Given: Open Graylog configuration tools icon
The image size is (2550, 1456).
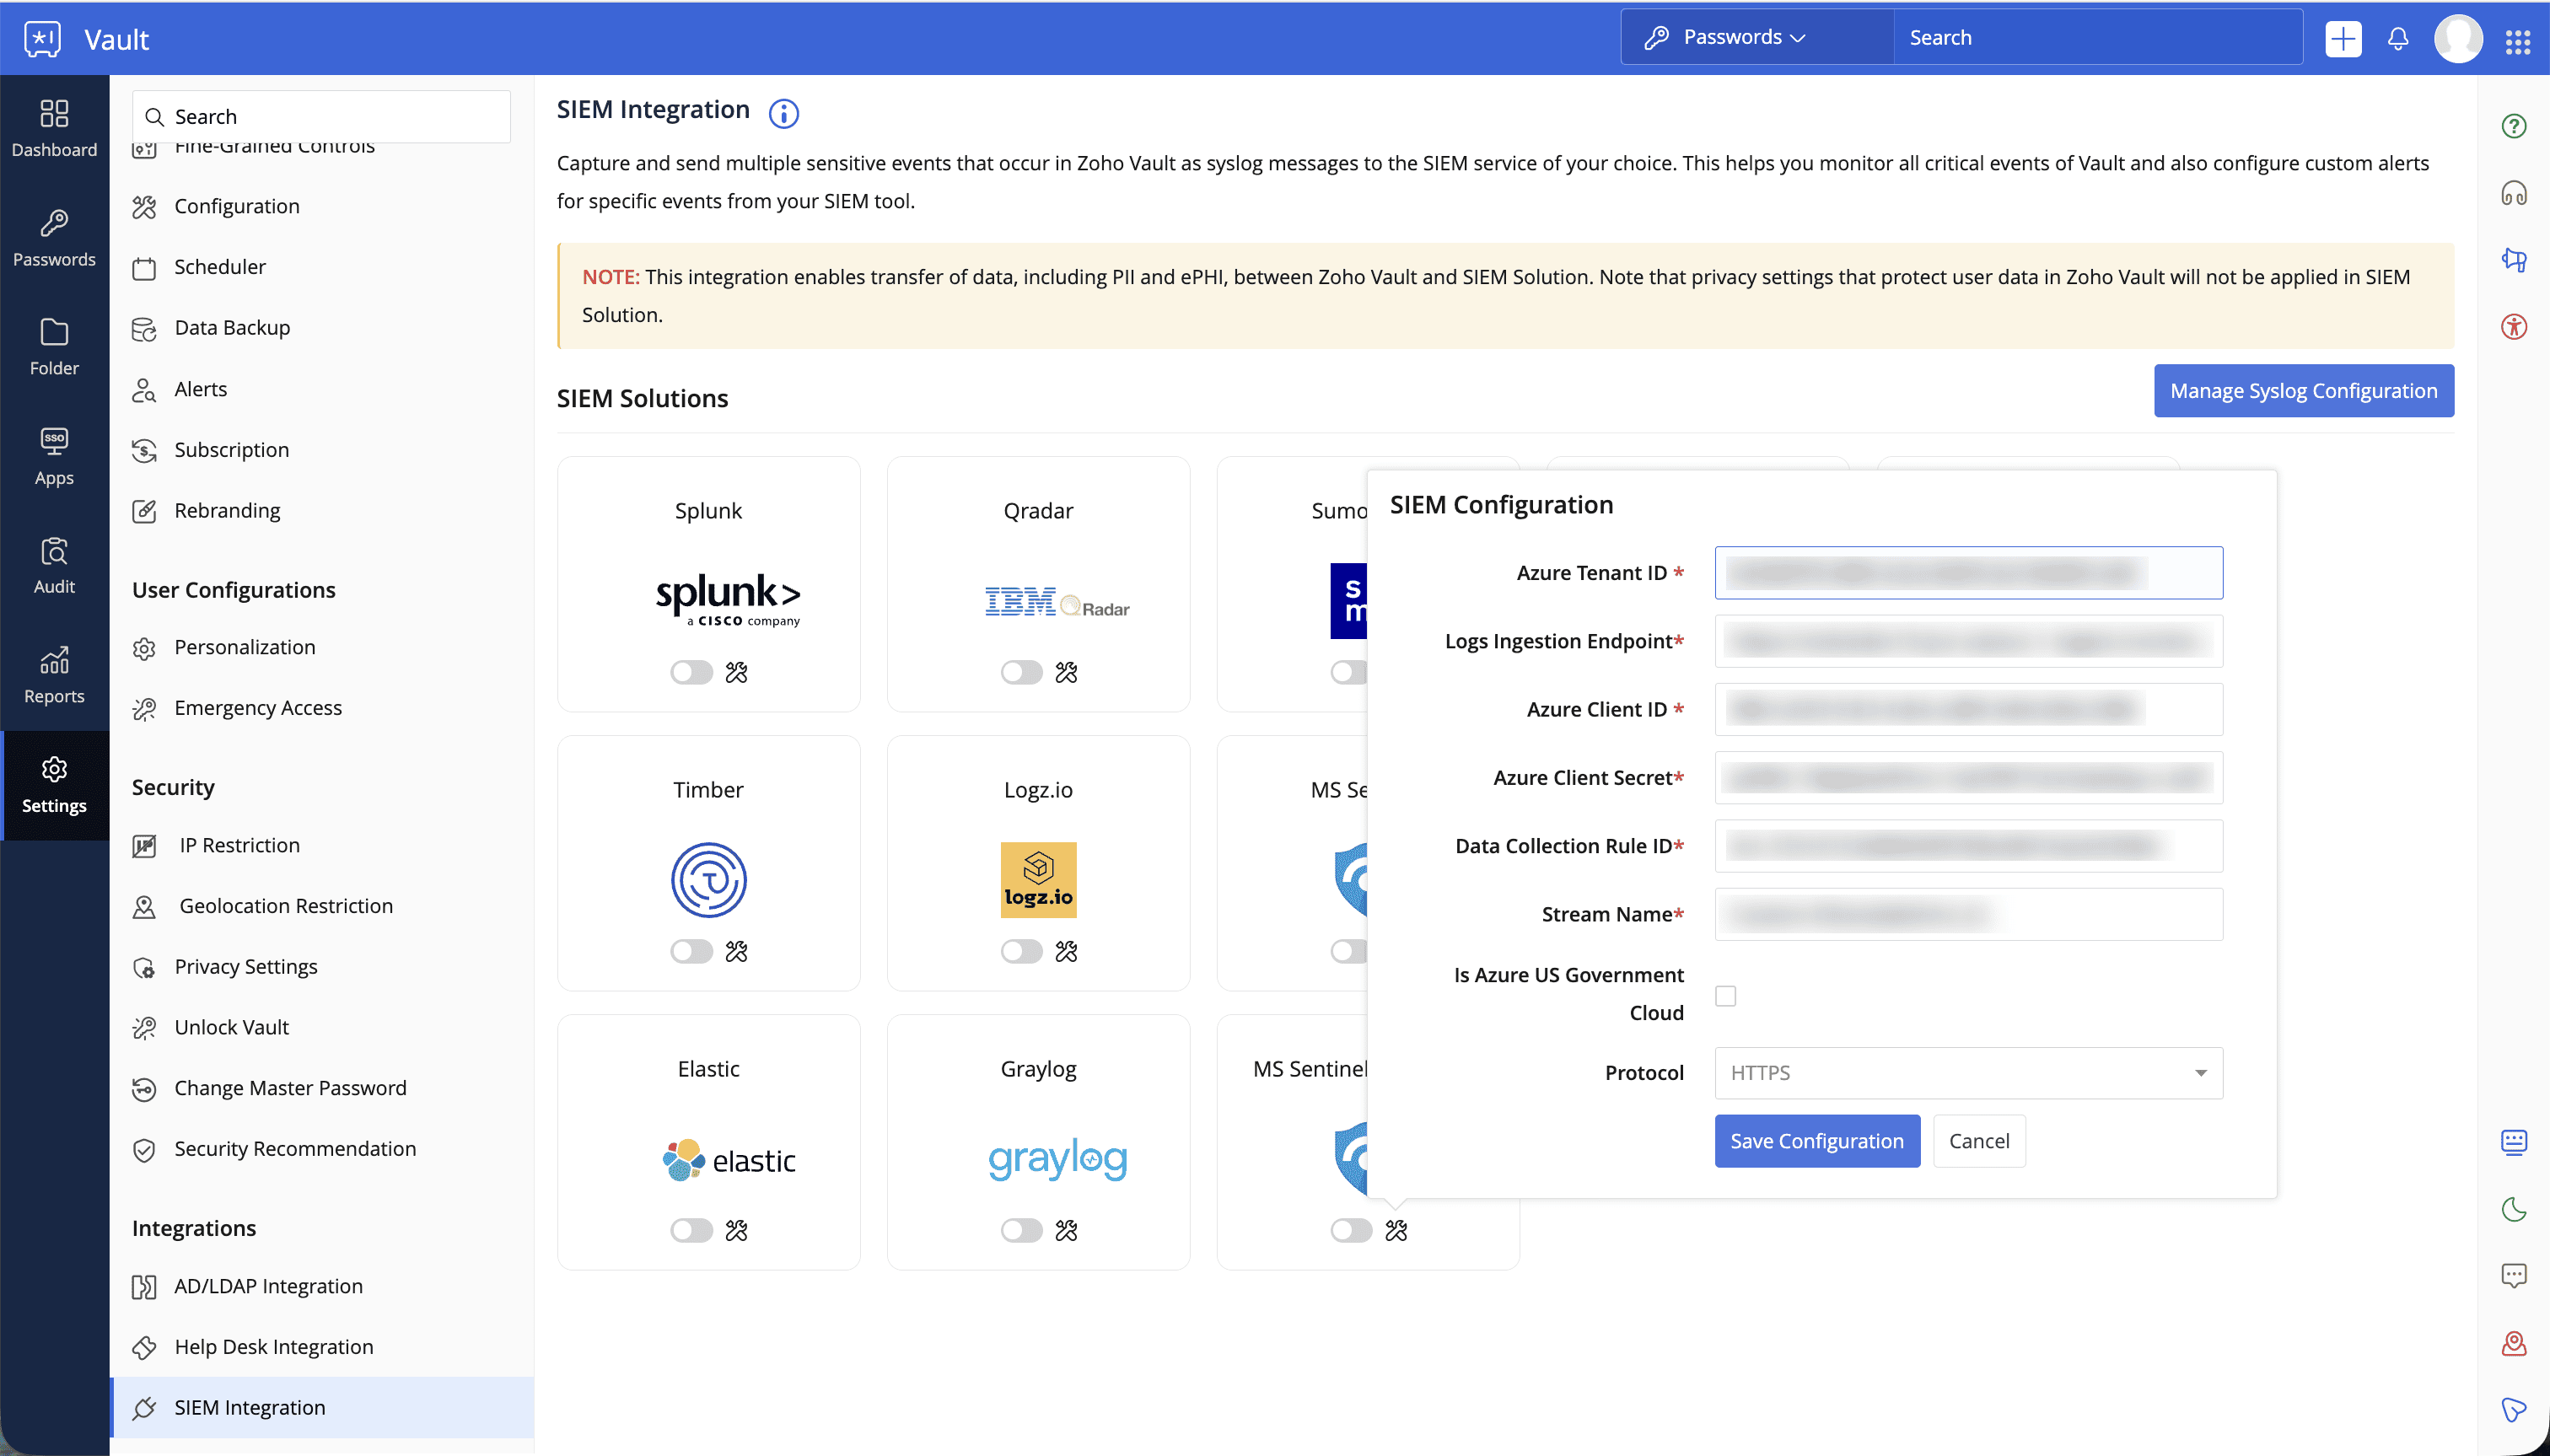Looking at the screenshot, I should click(1066, 1230).
